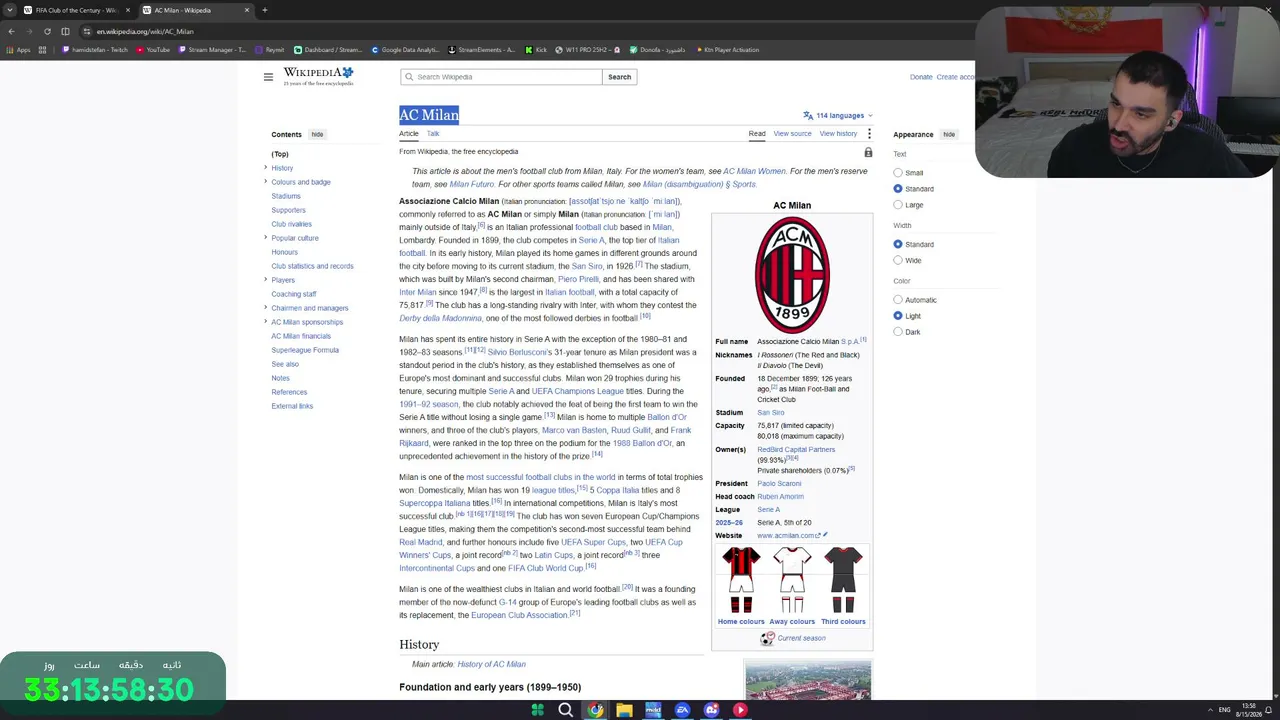
Task: Select Wide page width
Action: [898, 260]
